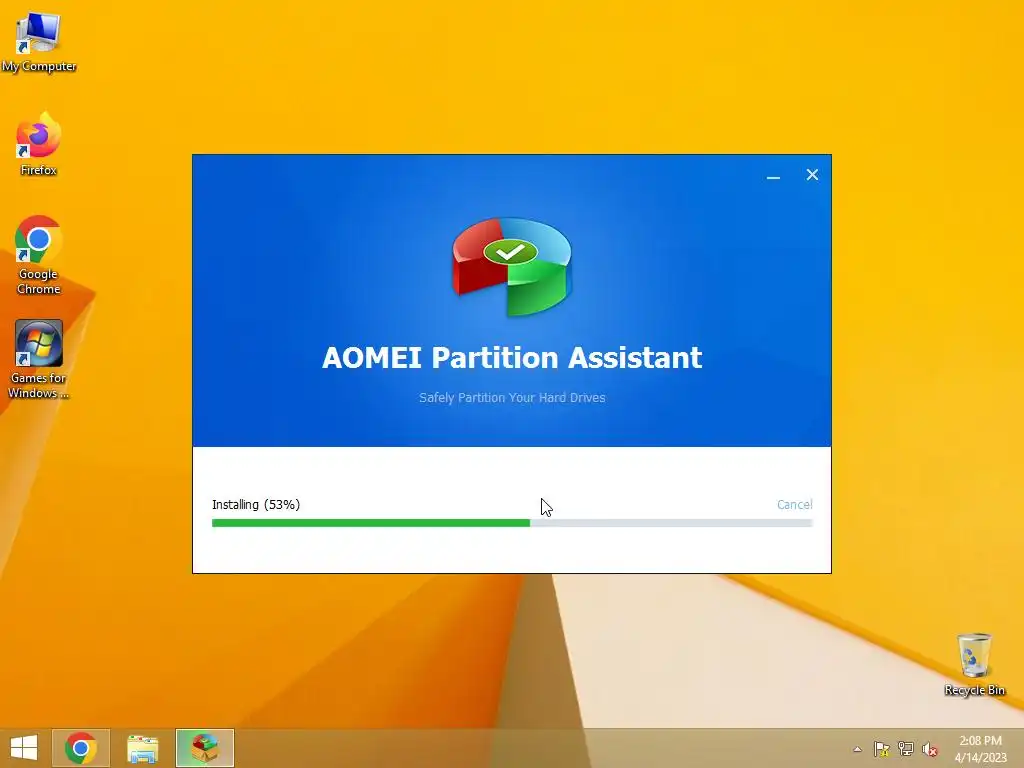
Task: Select the Google Chrome desktop shortcut
Action: click(39, 256)
